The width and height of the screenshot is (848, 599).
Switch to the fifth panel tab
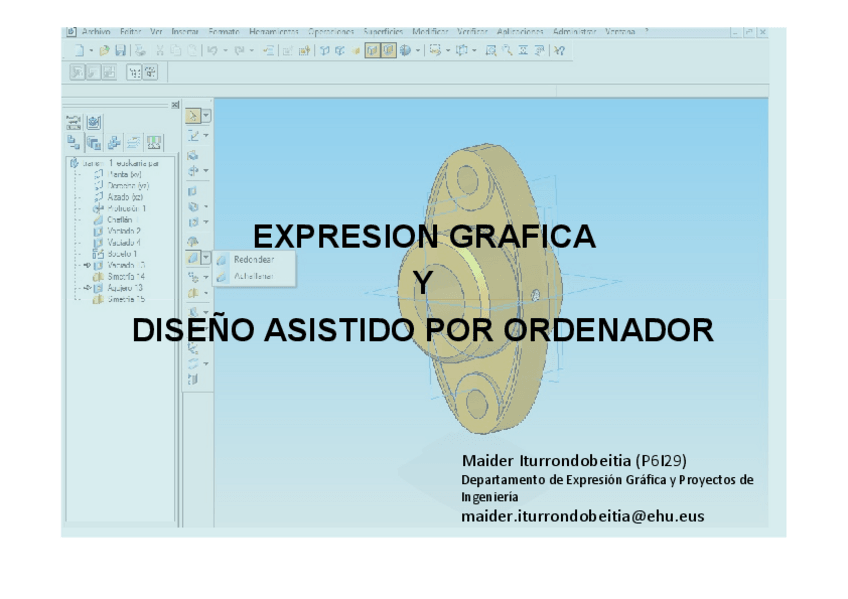click(154, 143)
